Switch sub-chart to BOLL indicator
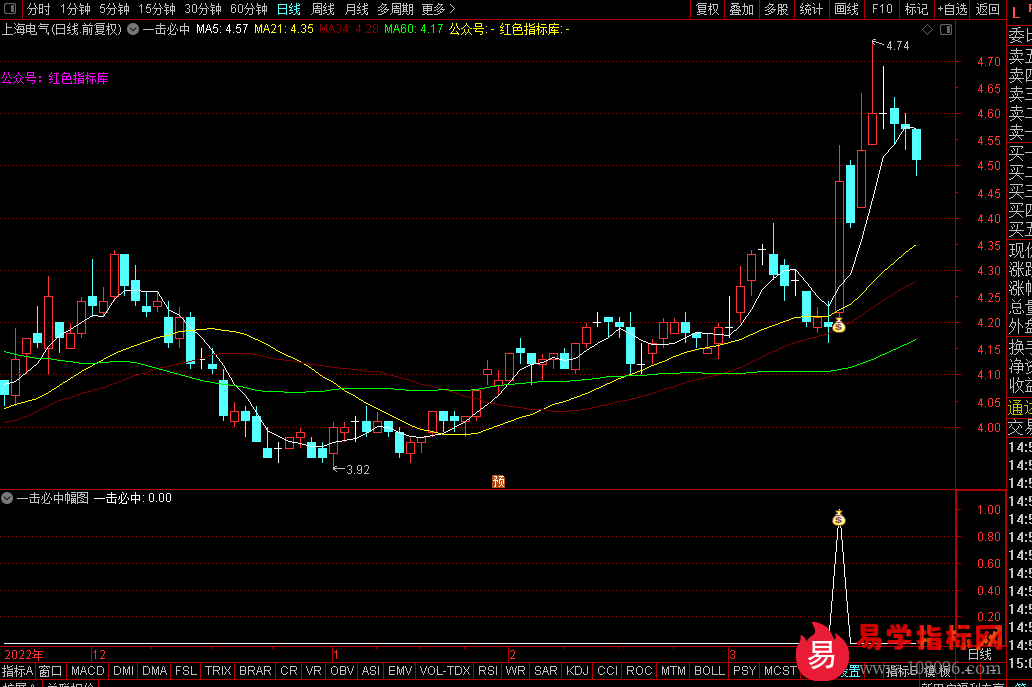 (x=710, y=671)
